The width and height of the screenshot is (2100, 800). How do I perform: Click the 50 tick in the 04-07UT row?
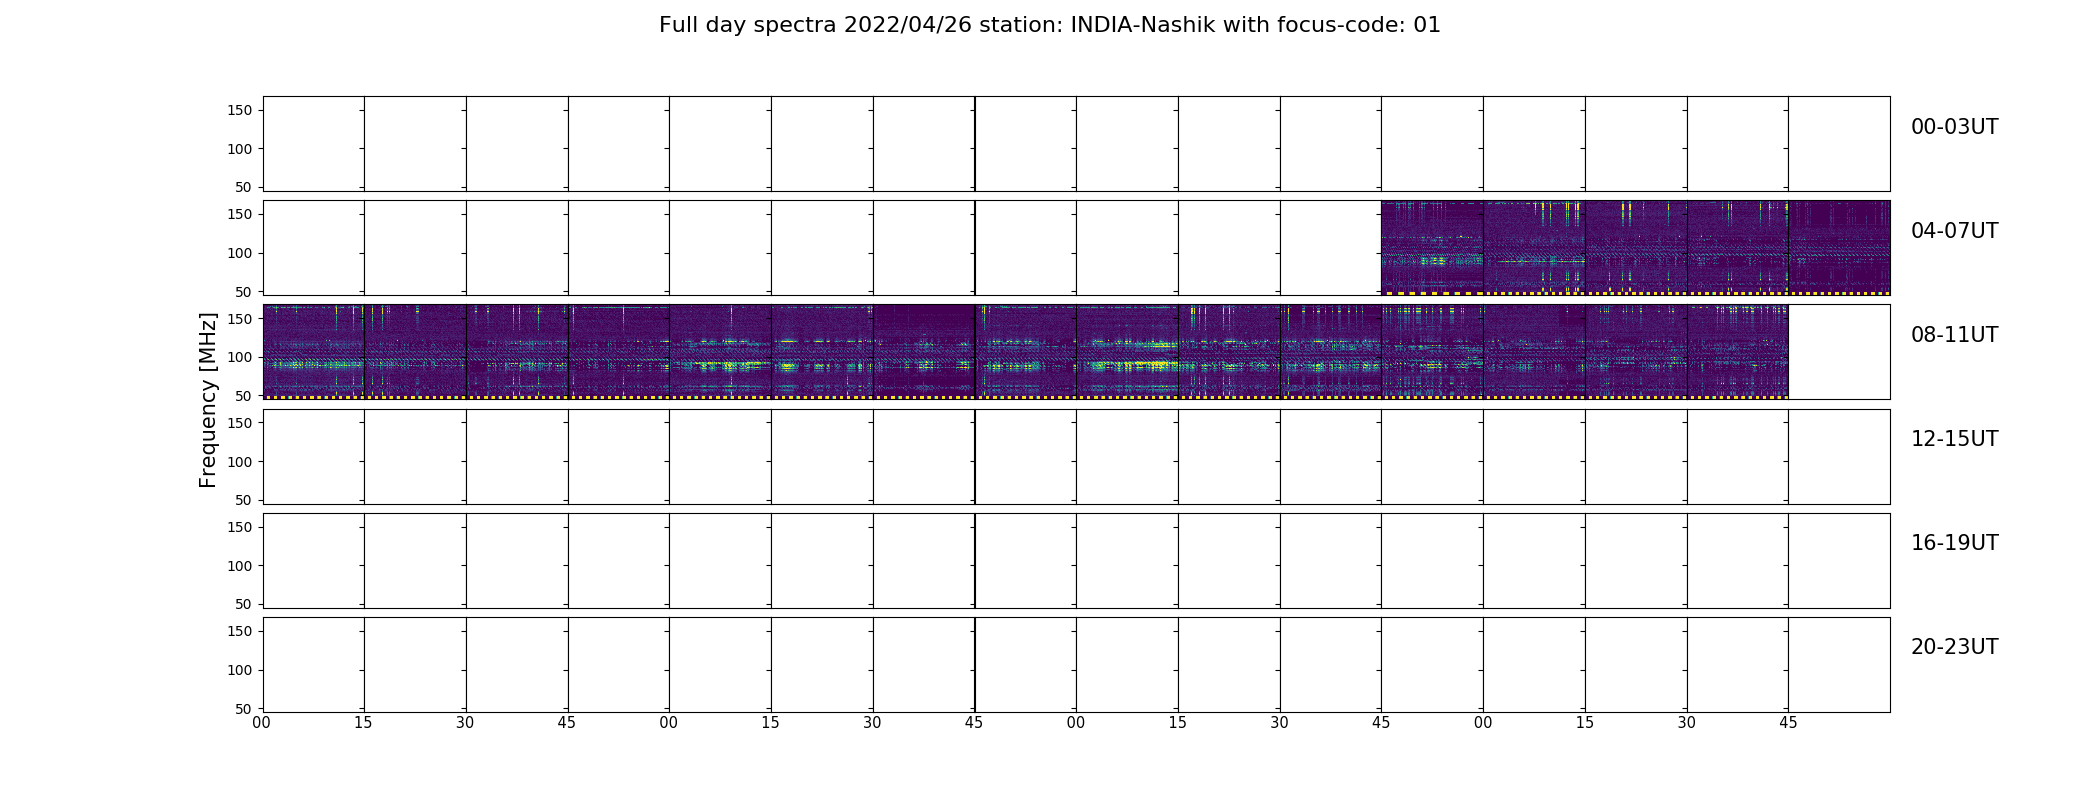coord(244,291)
